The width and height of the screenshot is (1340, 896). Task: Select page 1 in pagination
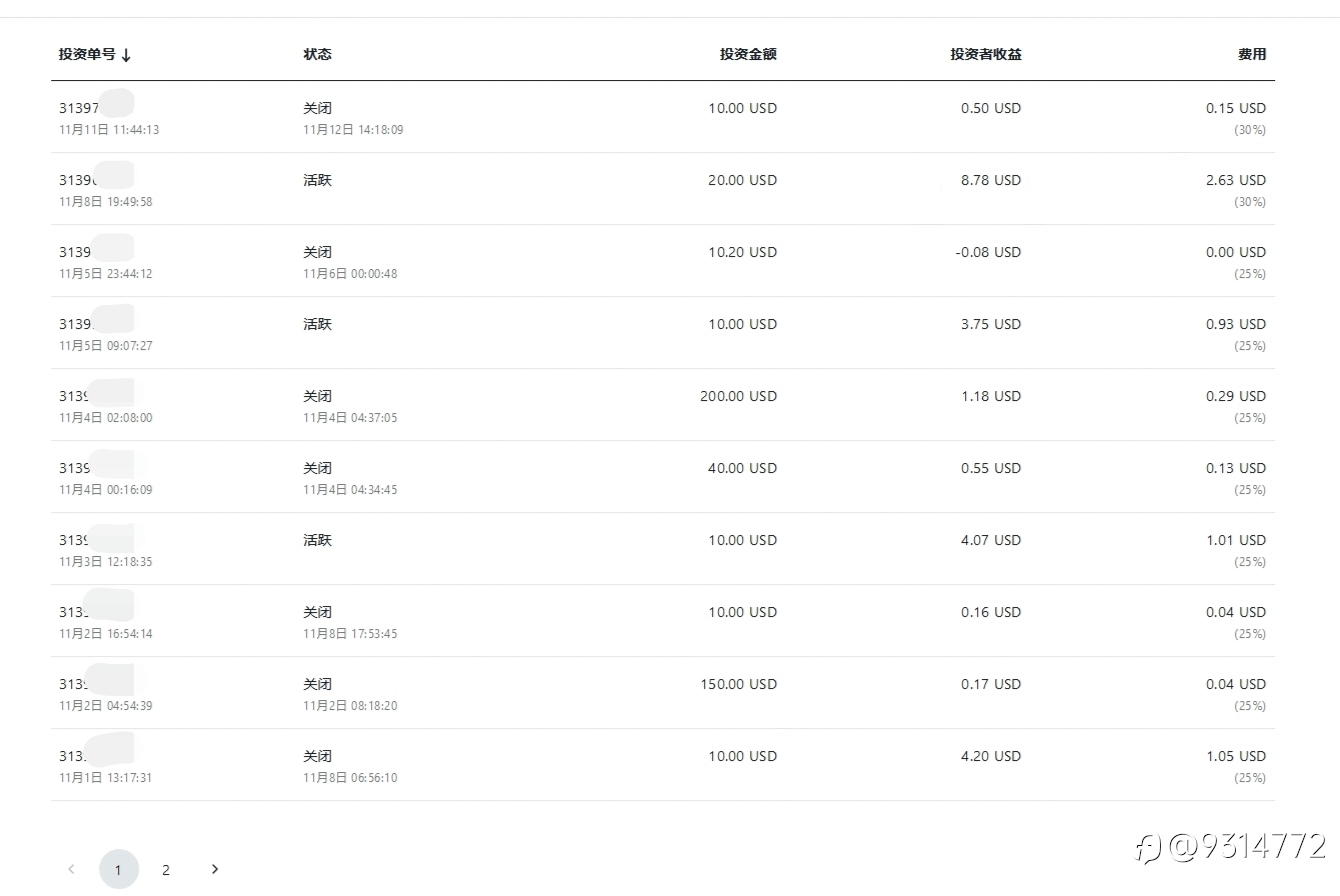pyautogui.click(x=118, y=870)
